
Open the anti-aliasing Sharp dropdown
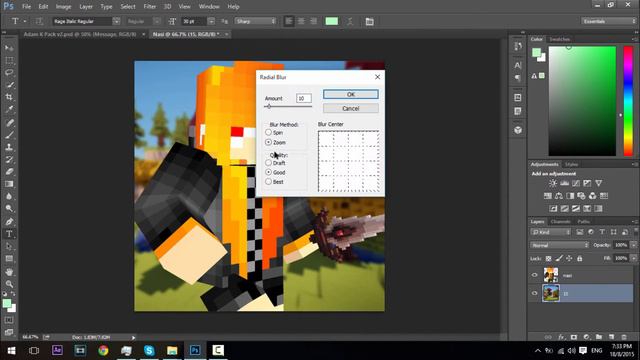tap(255, 21)
